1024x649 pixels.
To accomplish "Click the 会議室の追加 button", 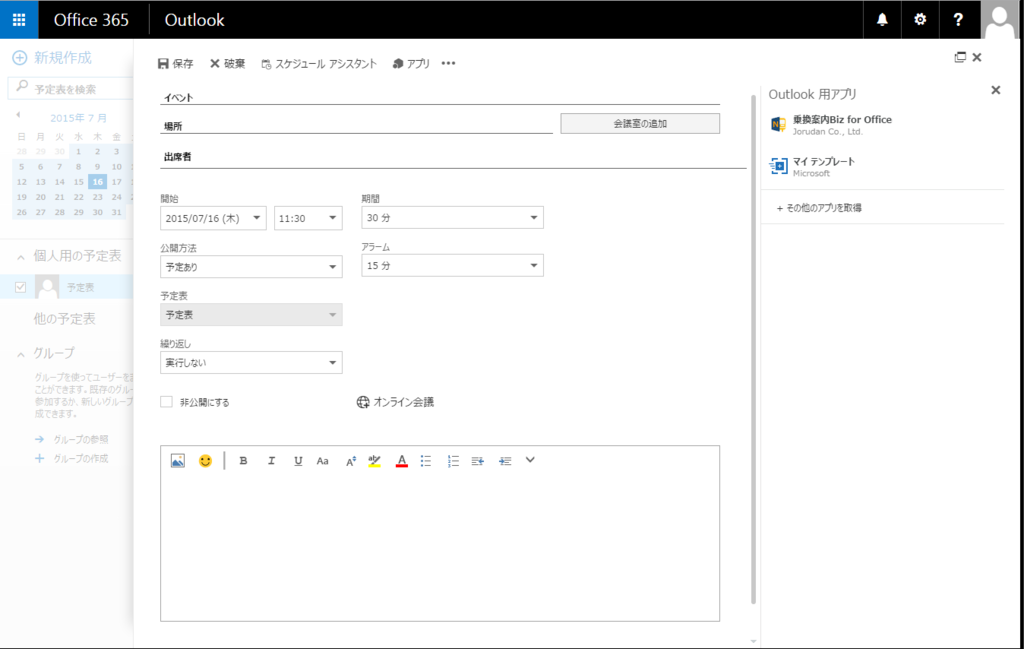I will click(640, 122).
